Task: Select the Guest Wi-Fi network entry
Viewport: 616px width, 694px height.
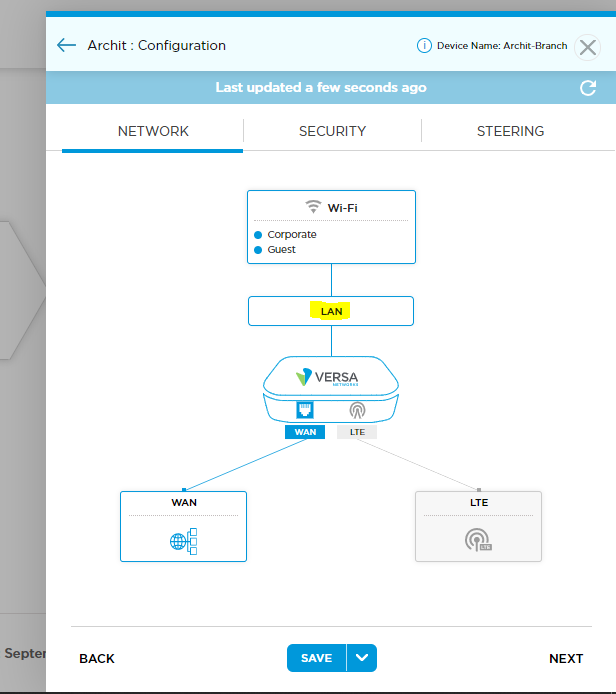Action: 275,250
